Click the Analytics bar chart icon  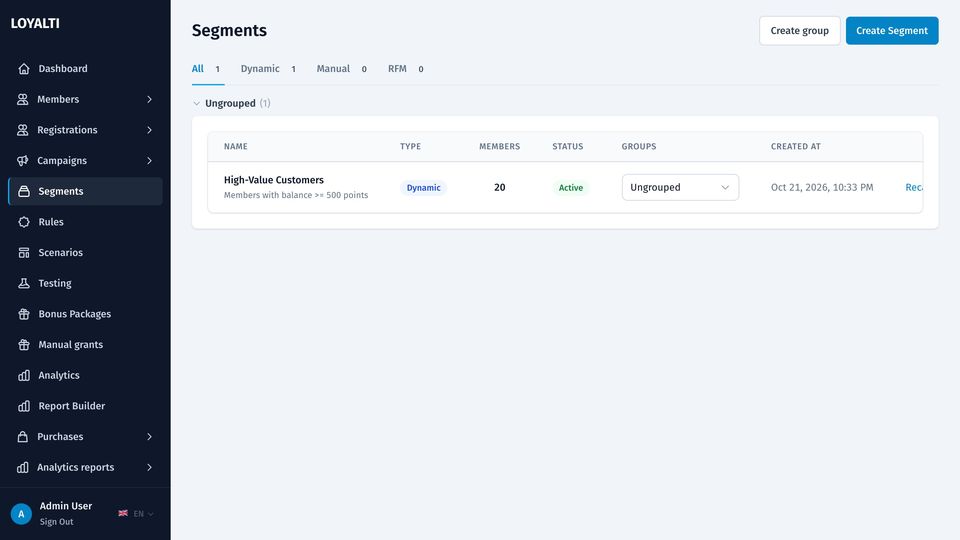24,375
